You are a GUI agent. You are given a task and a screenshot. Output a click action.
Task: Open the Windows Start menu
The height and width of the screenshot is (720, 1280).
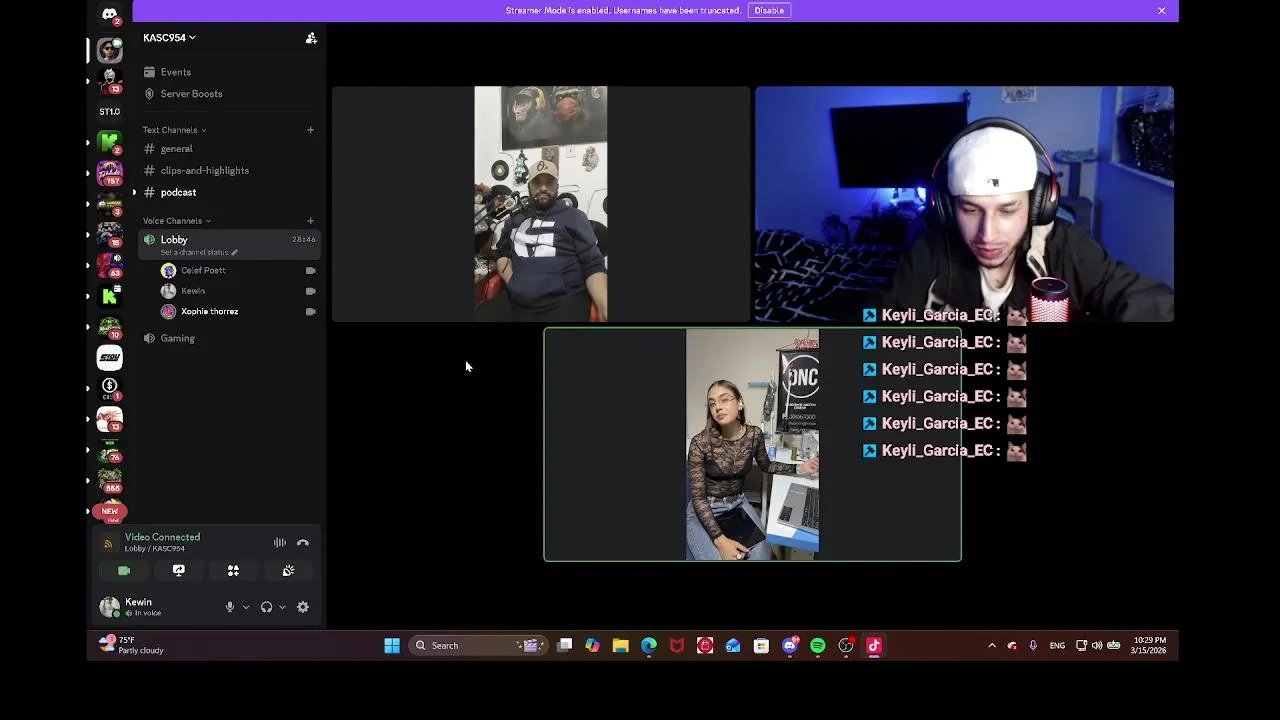[x=392, y=646]
